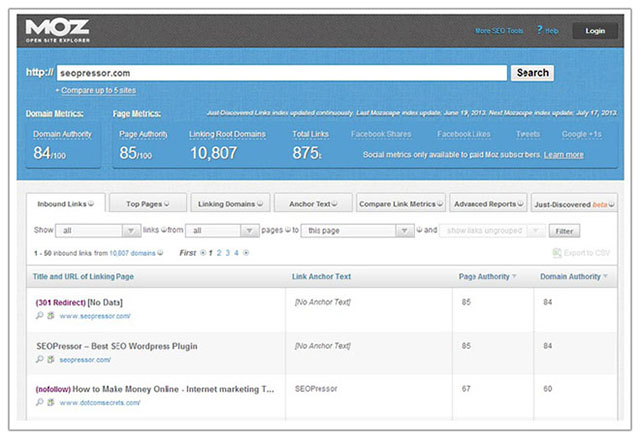Click green icon beside seopressor.com/ link
Screen dimensions: 640x439
click(51, 359)
